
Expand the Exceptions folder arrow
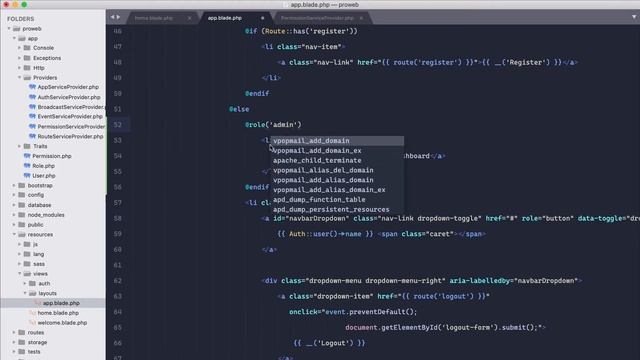click(x=19, y=58)
